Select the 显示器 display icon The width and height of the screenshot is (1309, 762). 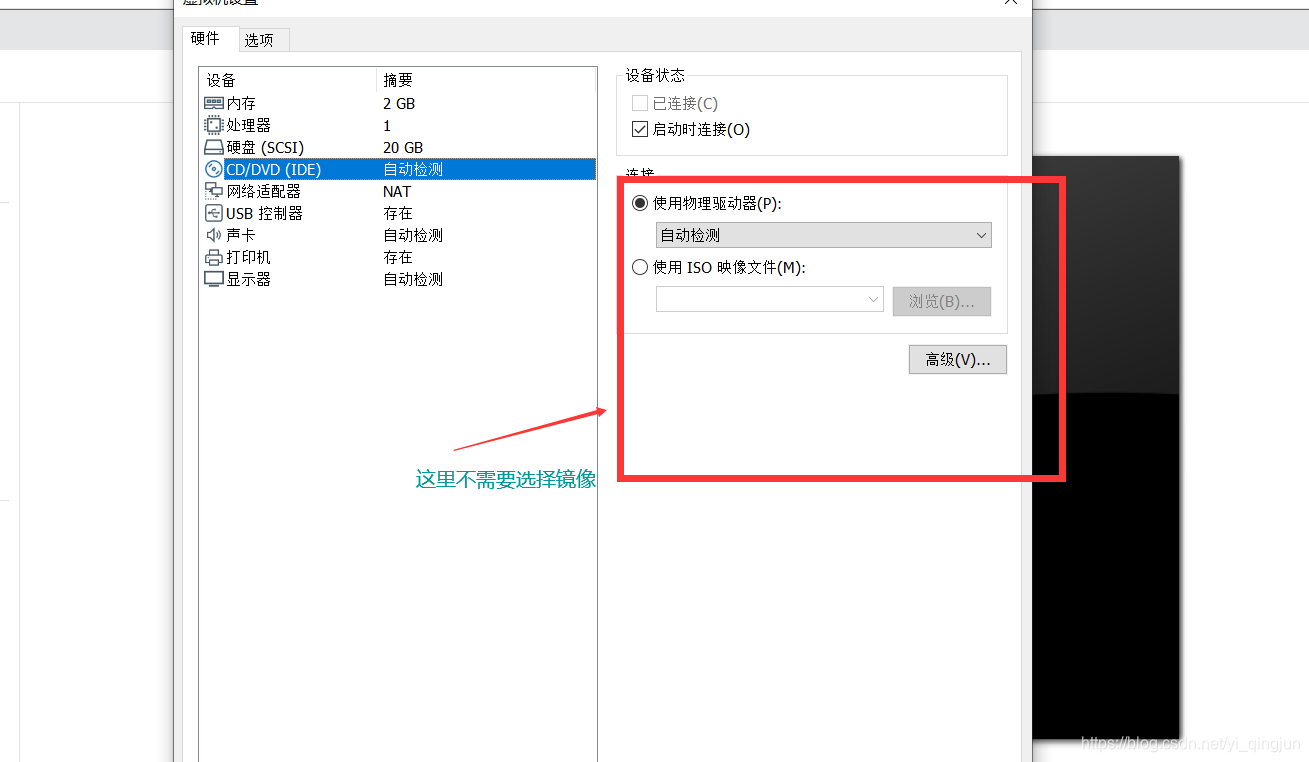click(x=215, y=279)
